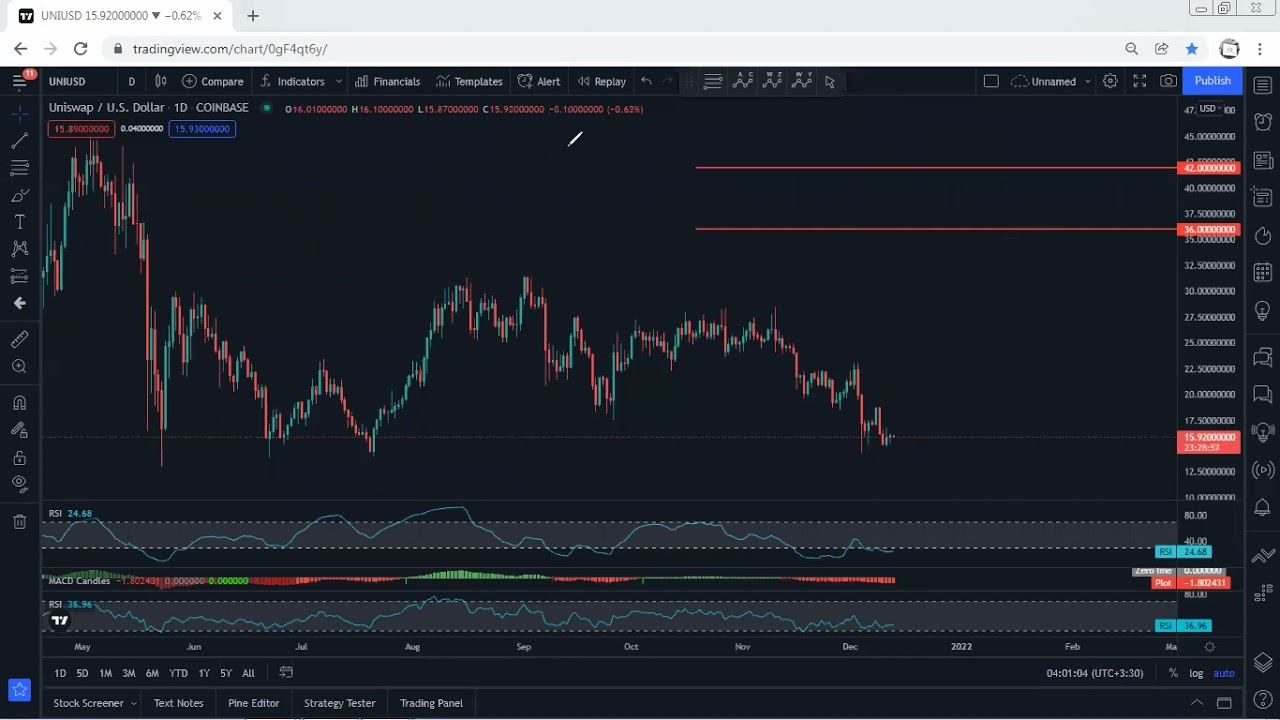Open the ideas lightbulb panel

(1262, 310)
